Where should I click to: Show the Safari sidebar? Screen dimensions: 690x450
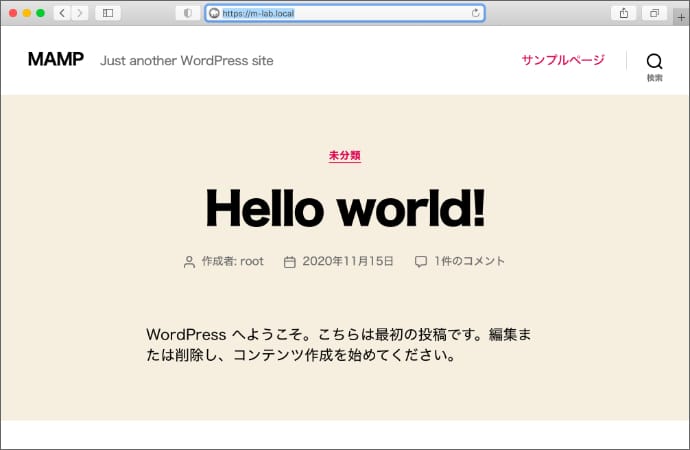tap(107, 13)
